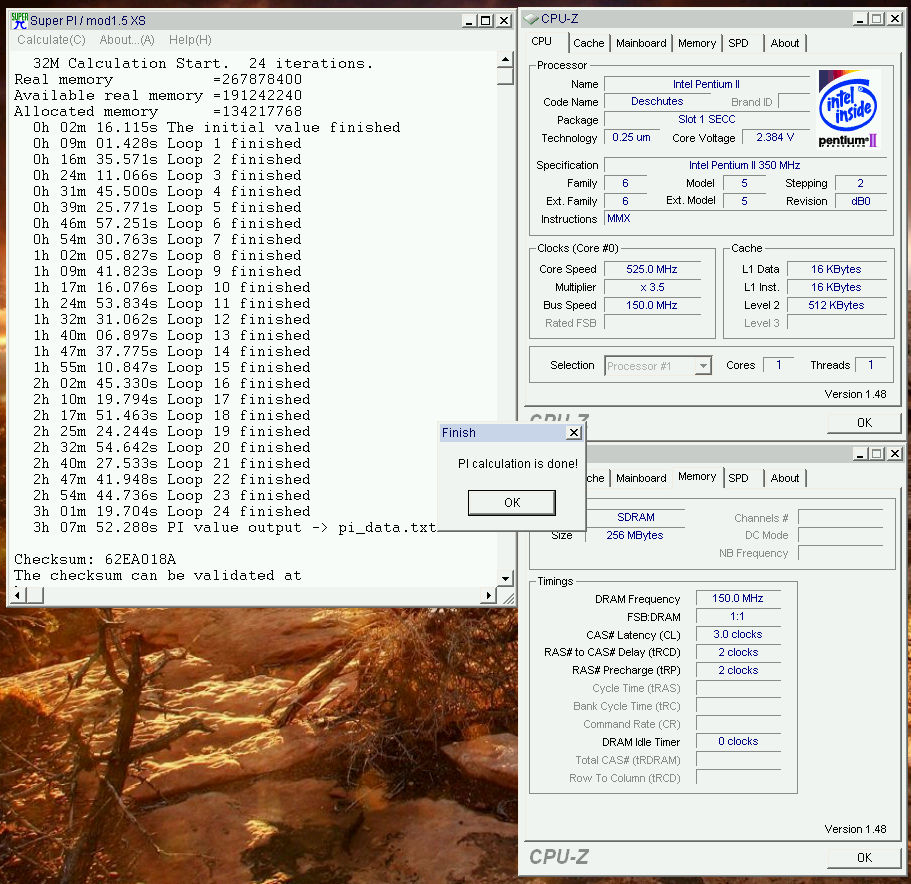
Task: Open the About...(A) menu in Super PI
Action: coord(127,39)
